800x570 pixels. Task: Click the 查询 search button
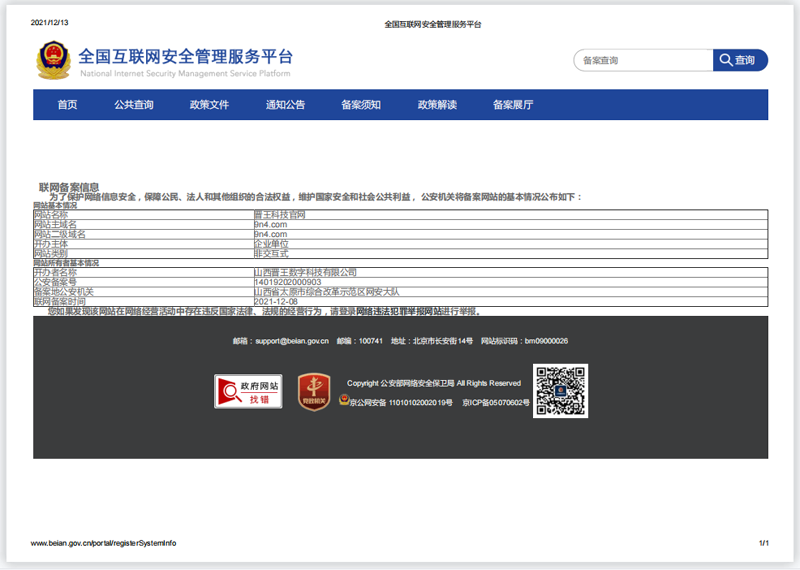point(740,60)
